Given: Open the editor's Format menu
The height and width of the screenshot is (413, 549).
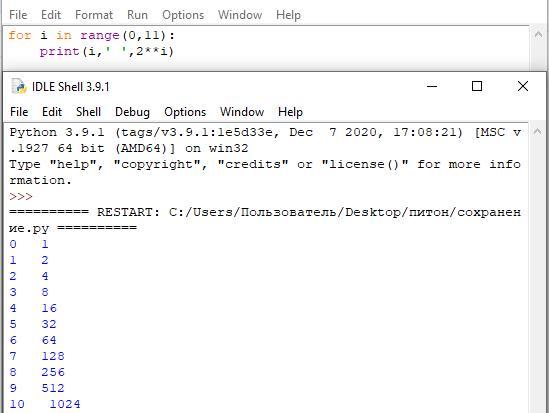Looking at the screenshot, I should tap(94, 15).
